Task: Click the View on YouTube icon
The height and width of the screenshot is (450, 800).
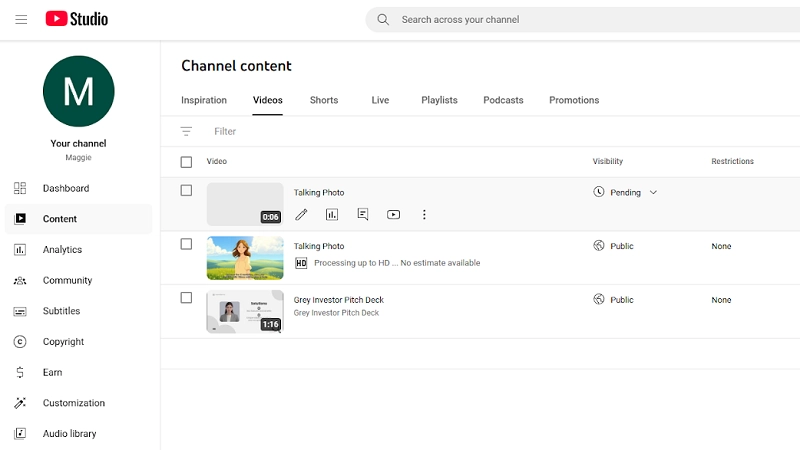Action: coord(393,214)
